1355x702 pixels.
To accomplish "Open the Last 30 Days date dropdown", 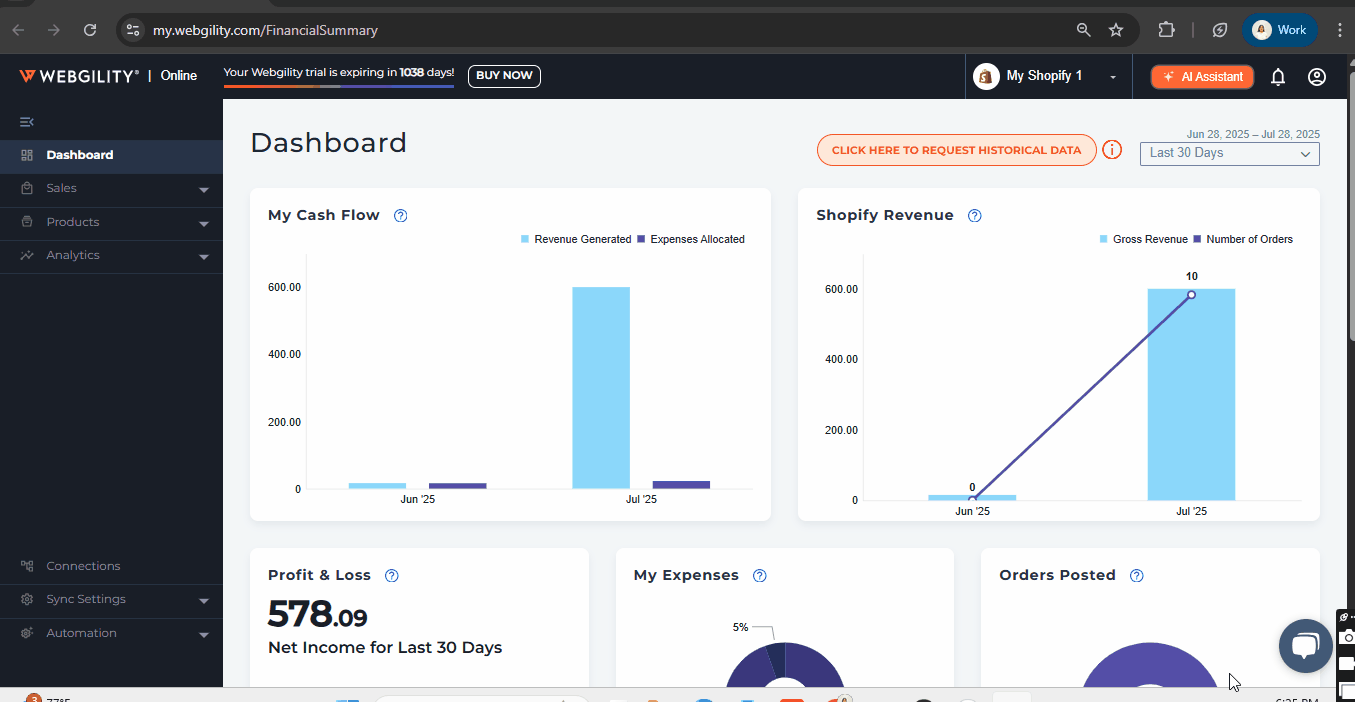I will click(1229, 154).
